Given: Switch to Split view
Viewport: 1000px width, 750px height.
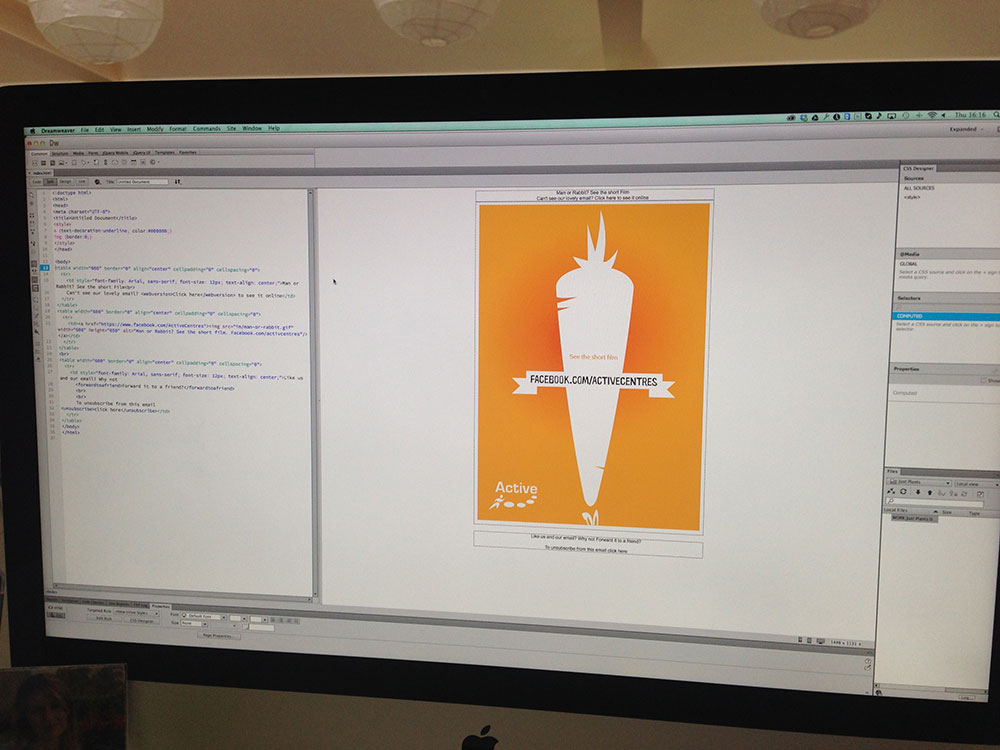Looking at the screenshot, I should click(50, 182).
